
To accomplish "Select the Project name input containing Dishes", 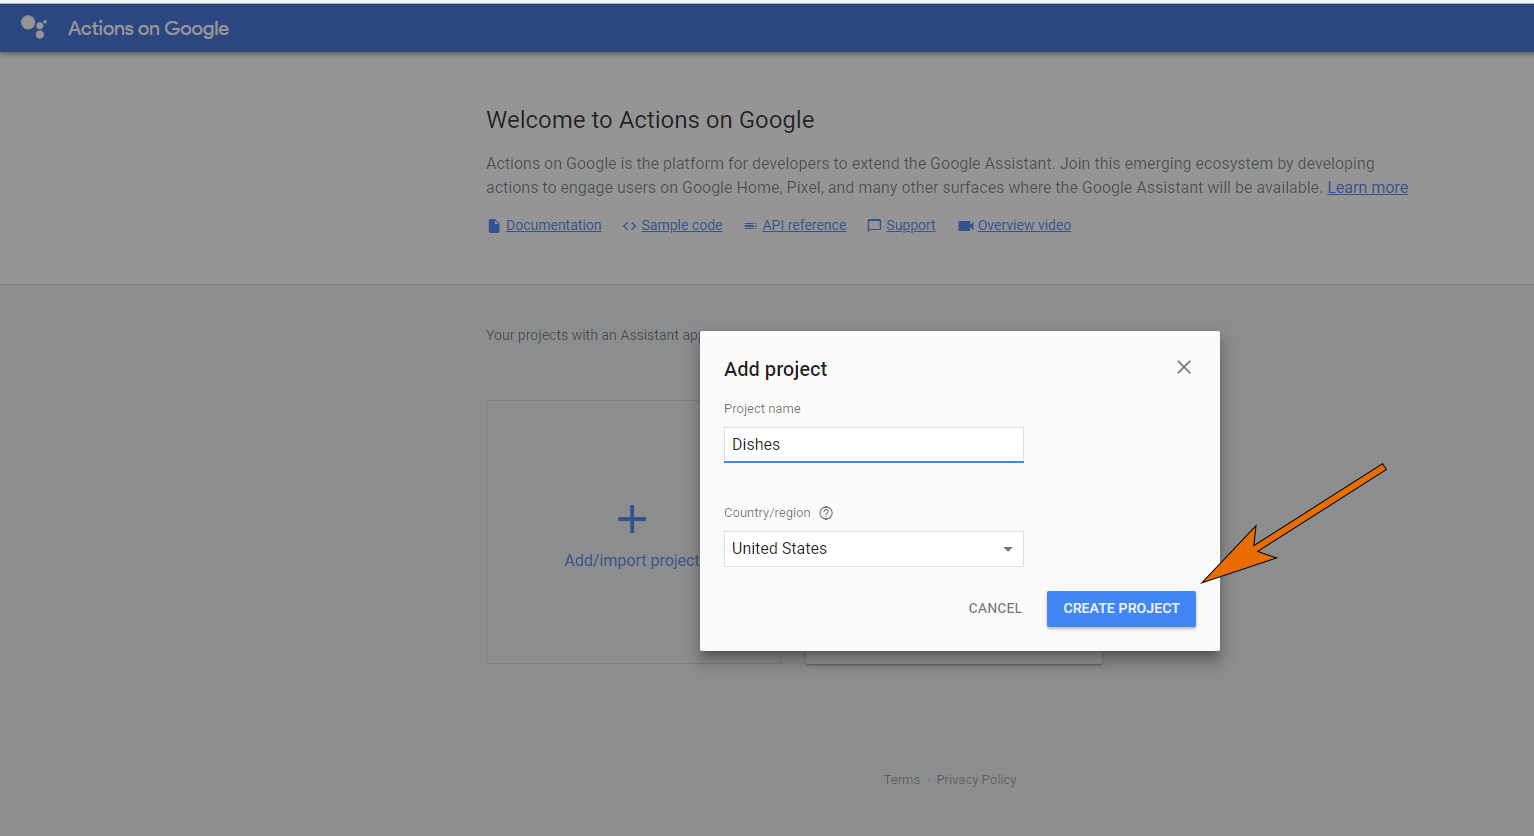I will point(872,444).
